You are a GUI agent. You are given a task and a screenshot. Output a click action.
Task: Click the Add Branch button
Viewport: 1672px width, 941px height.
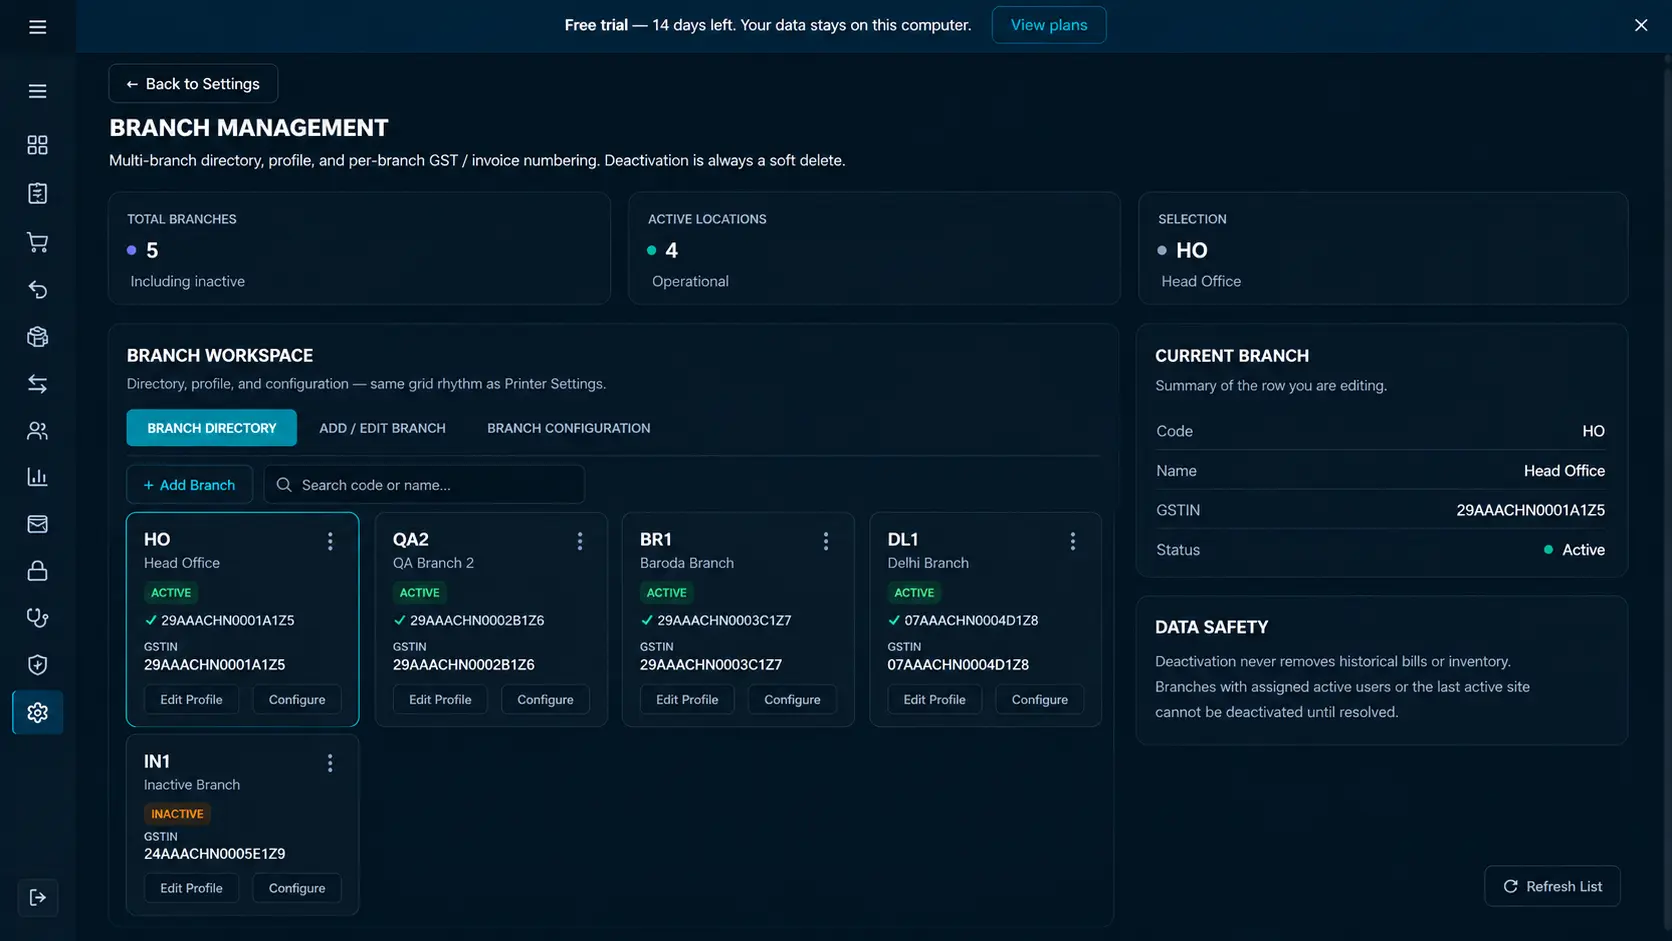click(x=189, y=485)
